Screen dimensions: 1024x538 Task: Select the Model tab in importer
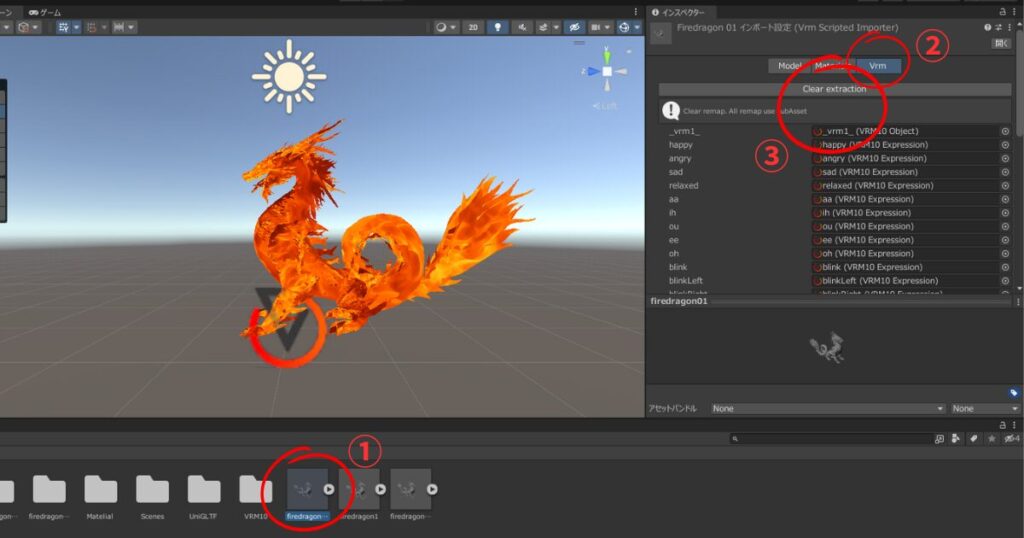[789, 66]
